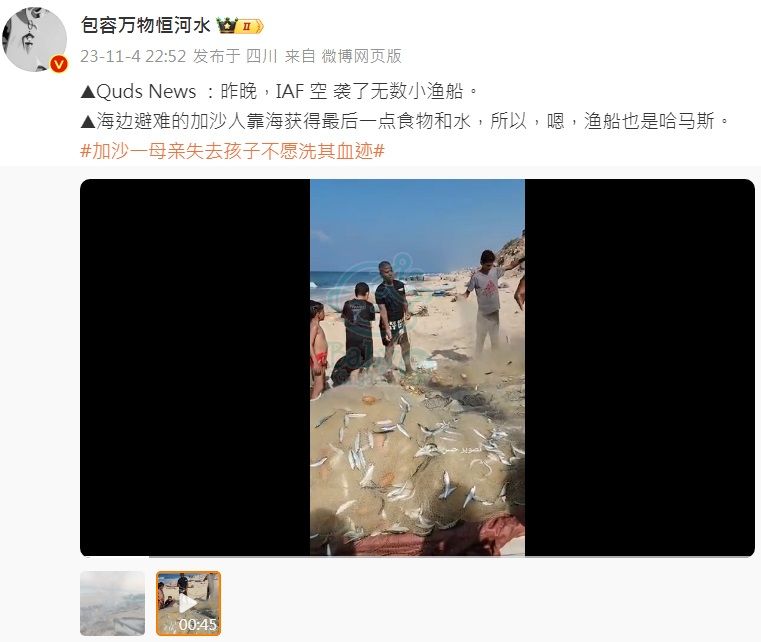Click the 00:45 duration label
This screenshot has height=642, width=761.
(x=198, y=624)
